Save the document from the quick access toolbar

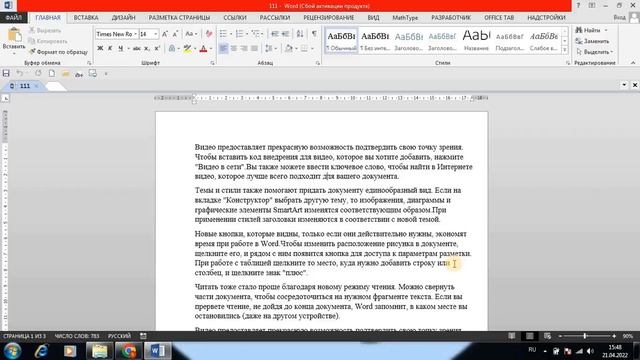pyautogui.click(x=6, y=73)
